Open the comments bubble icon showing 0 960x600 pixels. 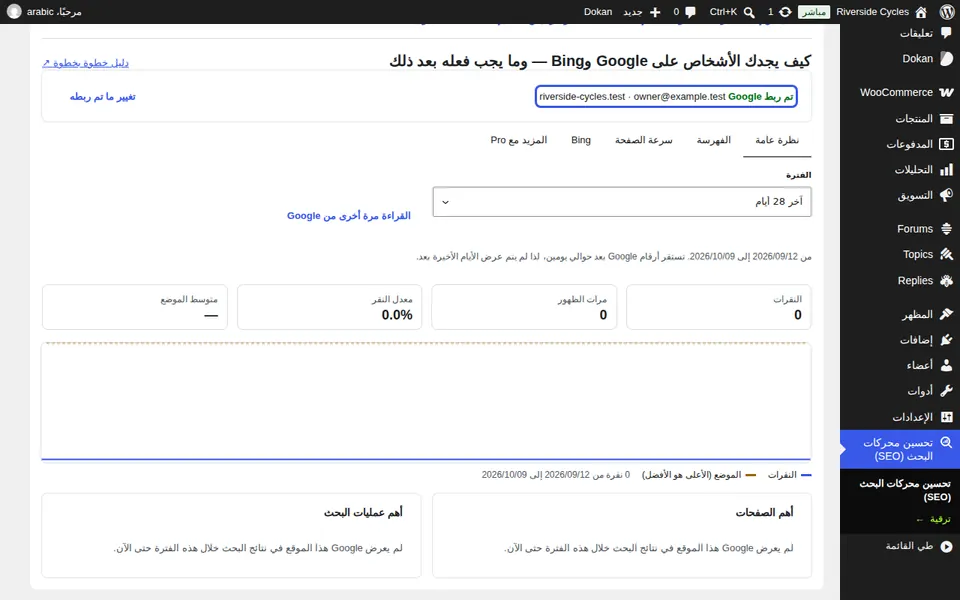(691, 12)
